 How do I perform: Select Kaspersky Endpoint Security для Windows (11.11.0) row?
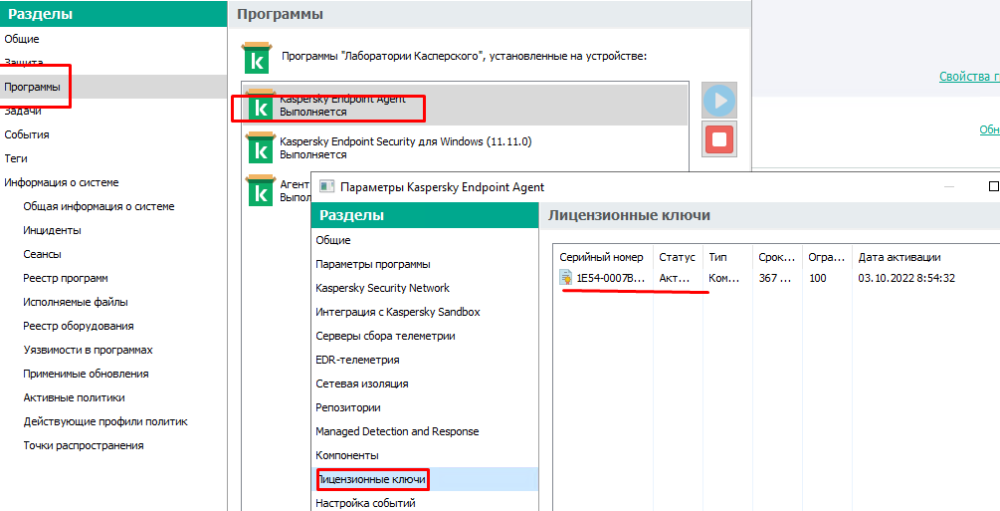point(465,148)
